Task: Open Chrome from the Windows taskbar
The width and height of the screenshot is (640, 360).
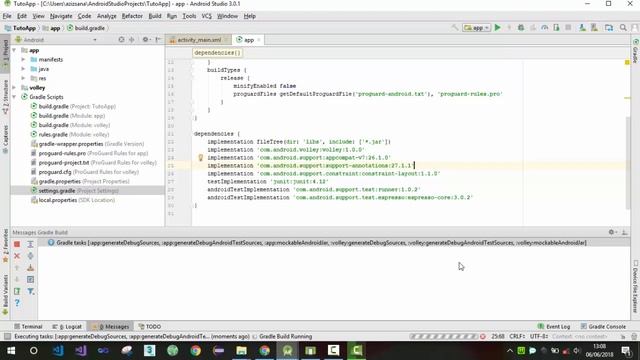Action: (x=196, y=350)
